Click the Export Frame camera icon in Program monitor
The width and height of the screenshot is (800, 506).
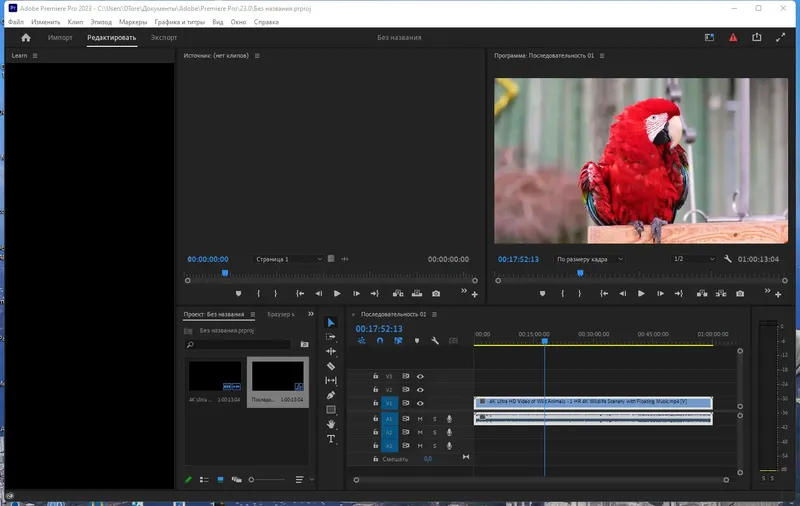click(x=739, y=294)
